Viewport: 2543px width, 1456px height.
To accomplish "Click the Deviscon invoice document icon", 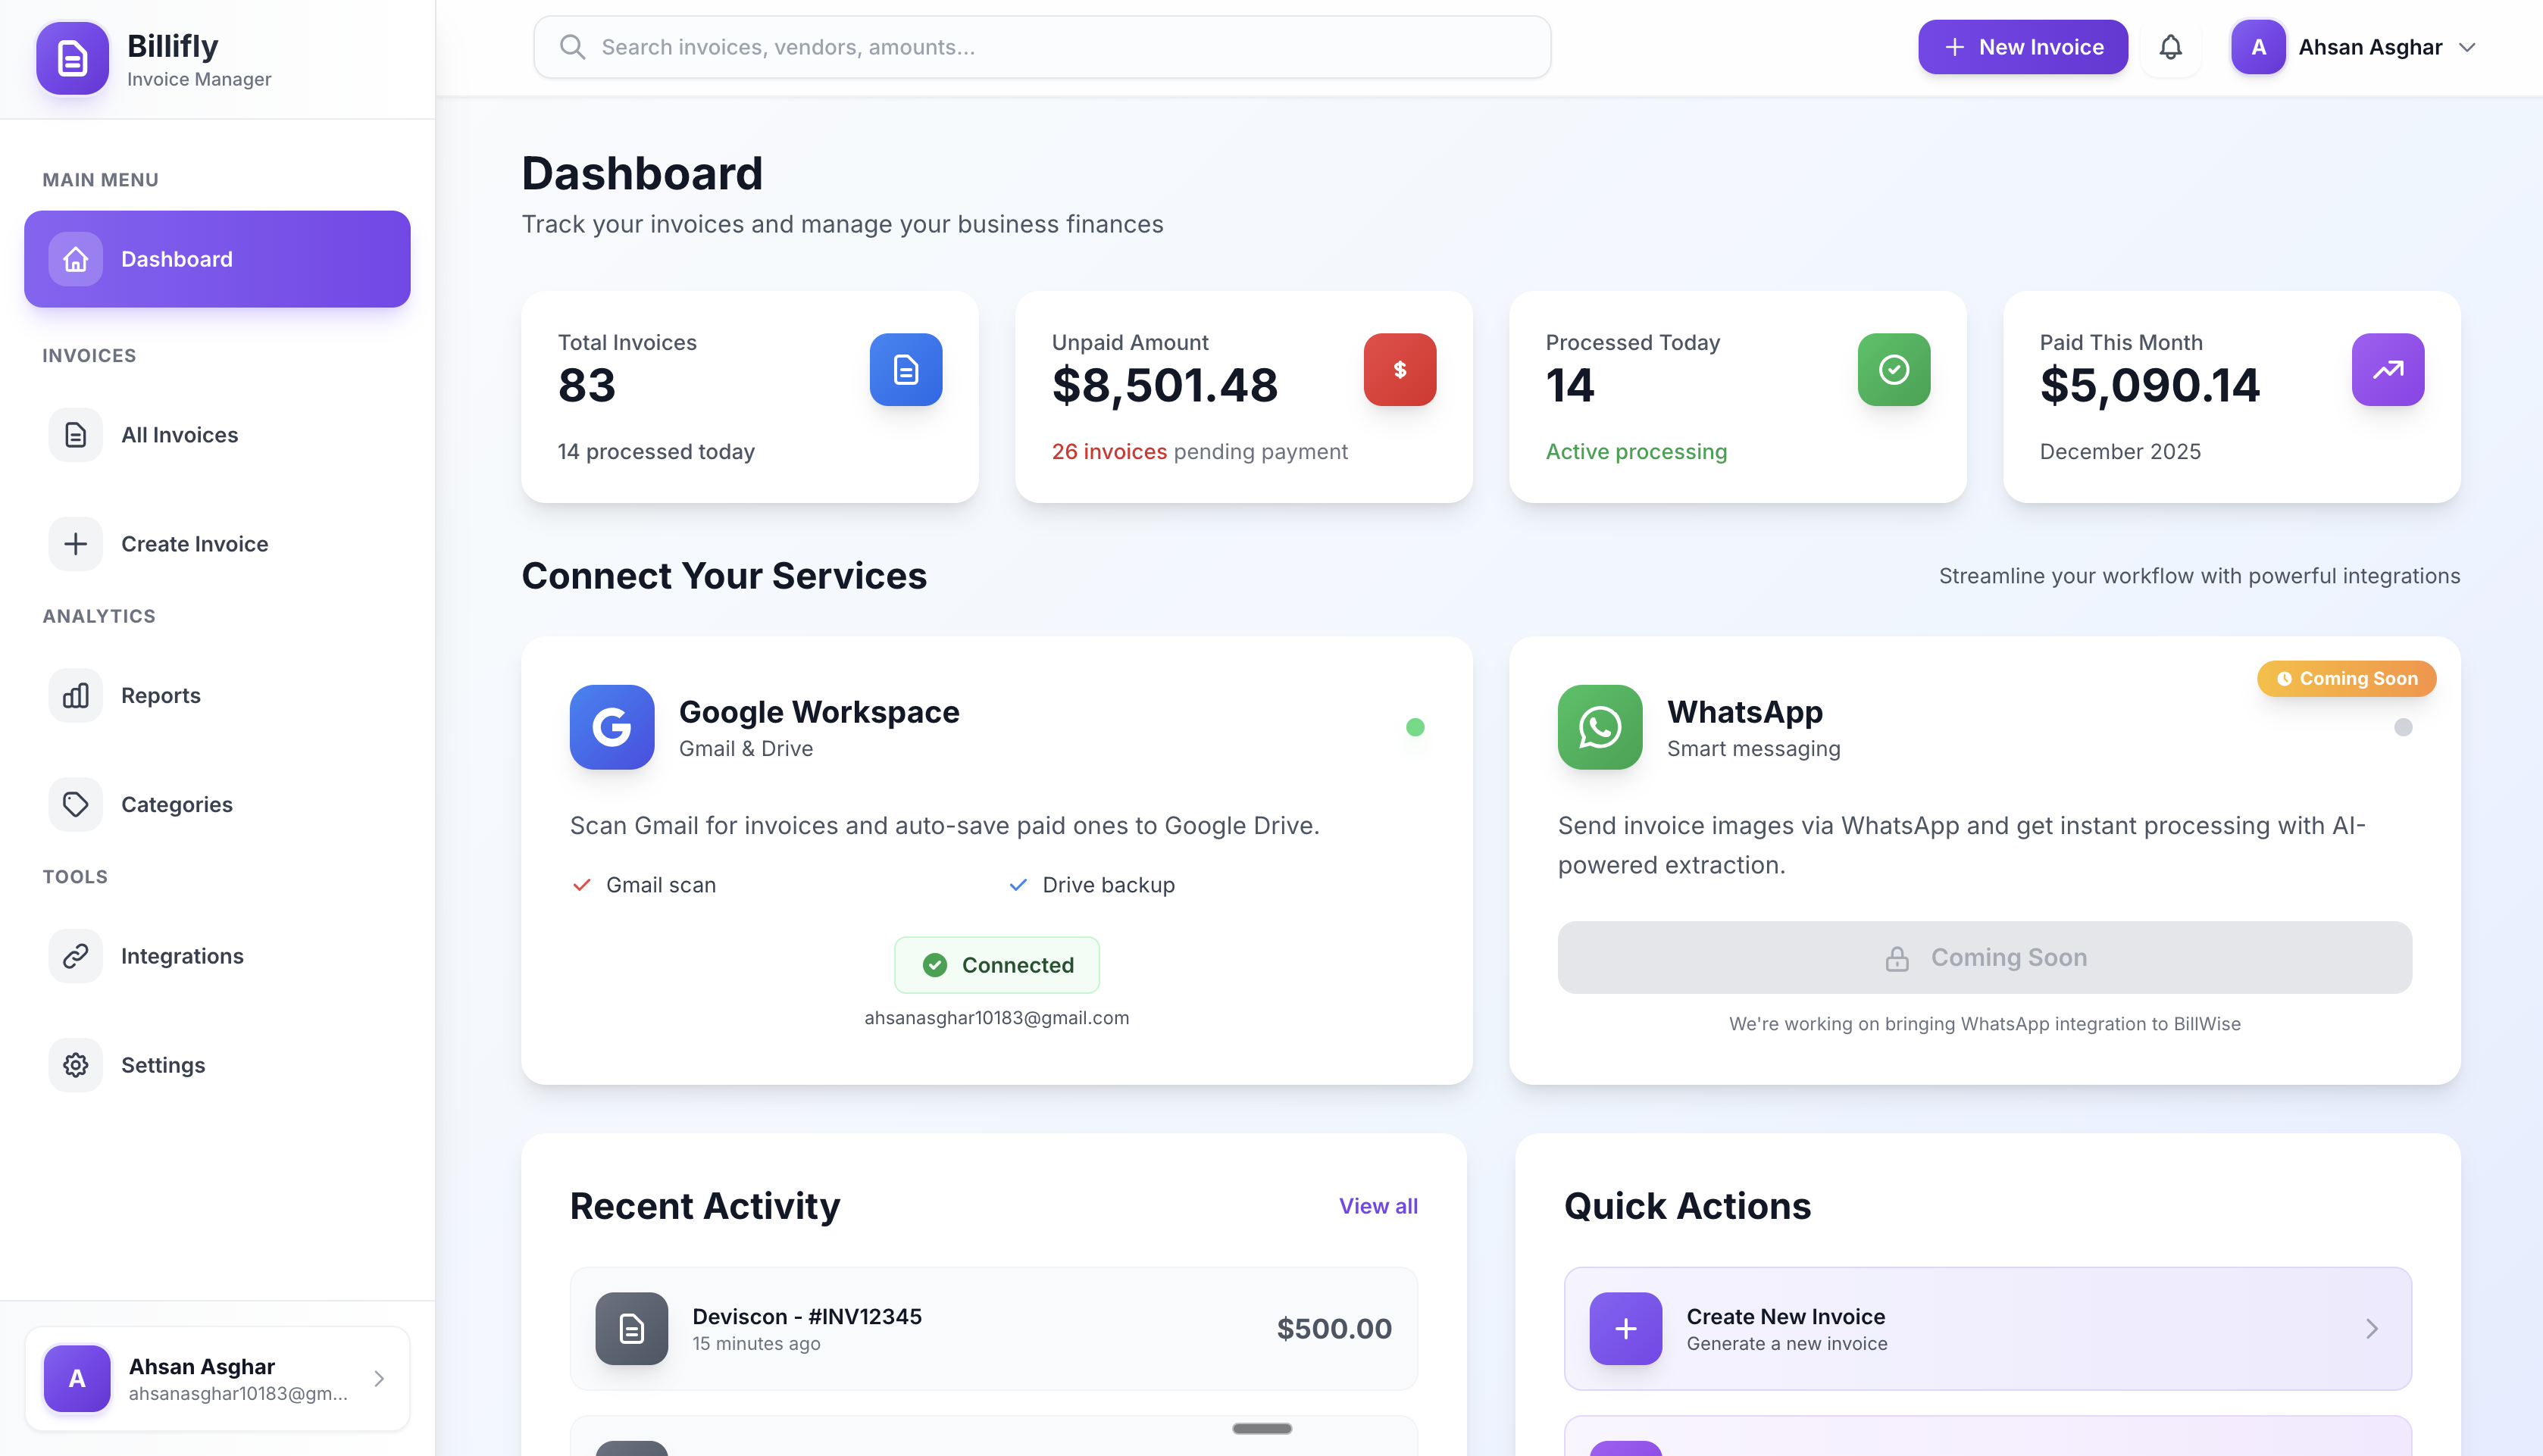I will pyautogui.click(x=632, y=1329).
